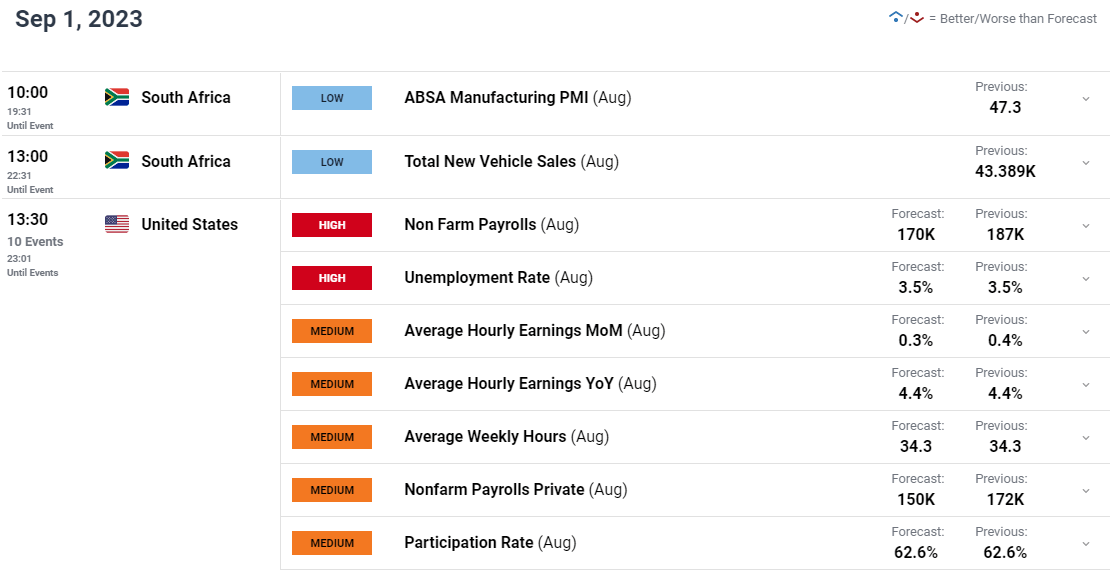Expand the ABSA Manufacturing PMI row chevron
Screen dimensions: 1111x570
click(x=1085, y=99)
